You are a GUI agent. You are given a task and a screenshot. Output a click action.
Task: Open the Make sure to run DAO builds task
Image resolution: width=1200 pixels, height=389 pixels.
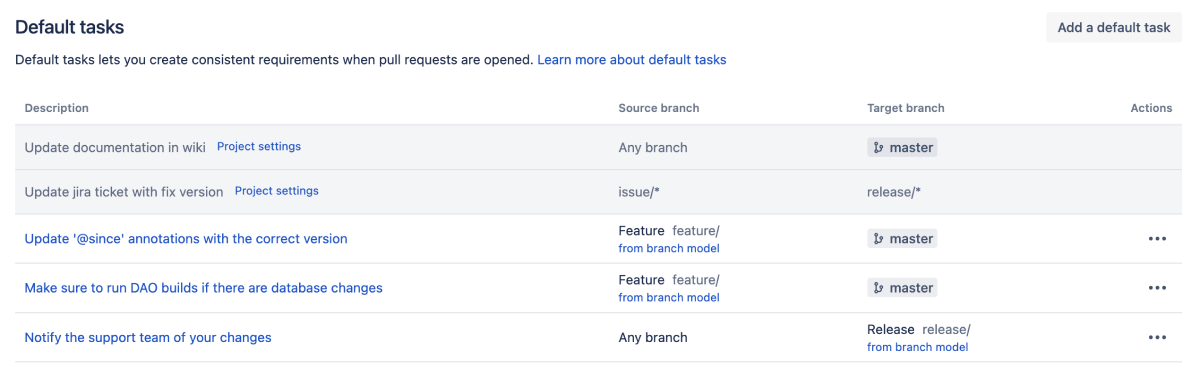203,288
